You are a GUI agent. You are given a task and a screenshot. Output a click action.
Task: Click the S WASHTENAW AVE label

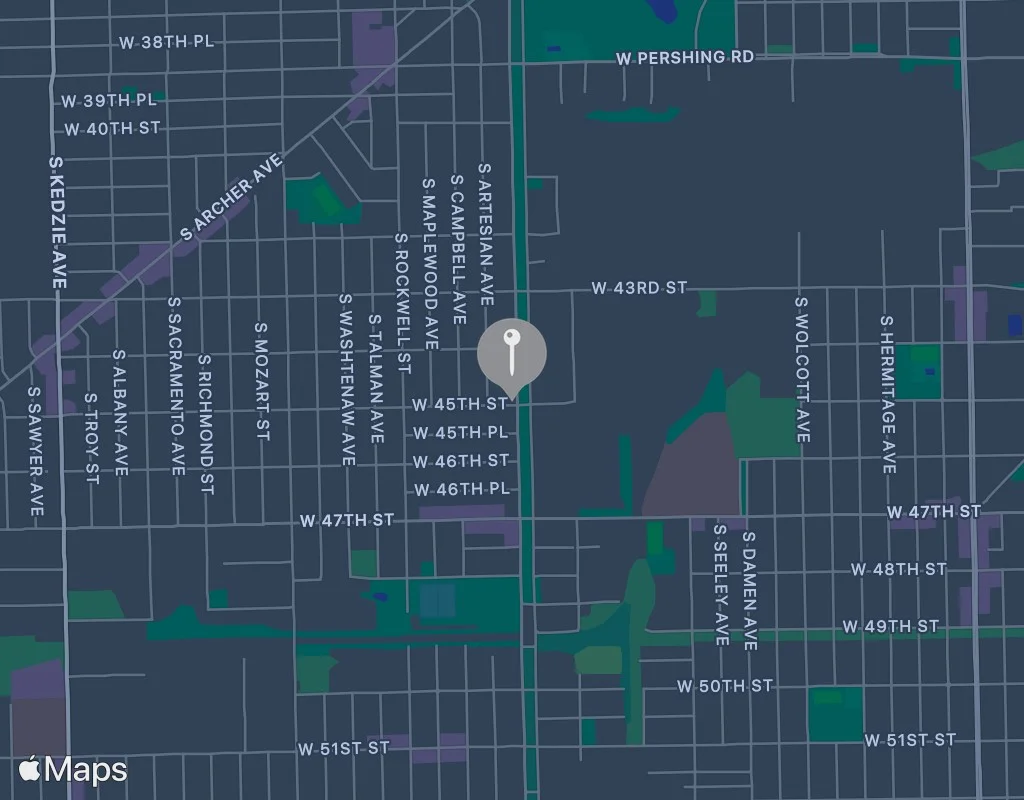click(x=347, y=379)
